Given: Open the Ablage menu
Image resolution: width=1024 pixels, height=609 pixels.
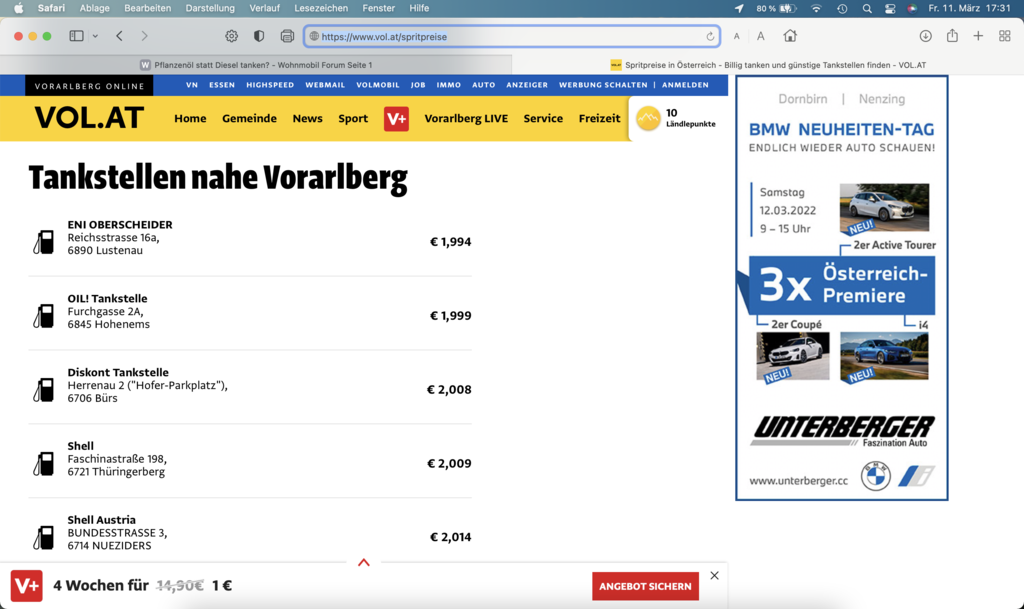Looking at the screenshot, I should coord(95,8).
